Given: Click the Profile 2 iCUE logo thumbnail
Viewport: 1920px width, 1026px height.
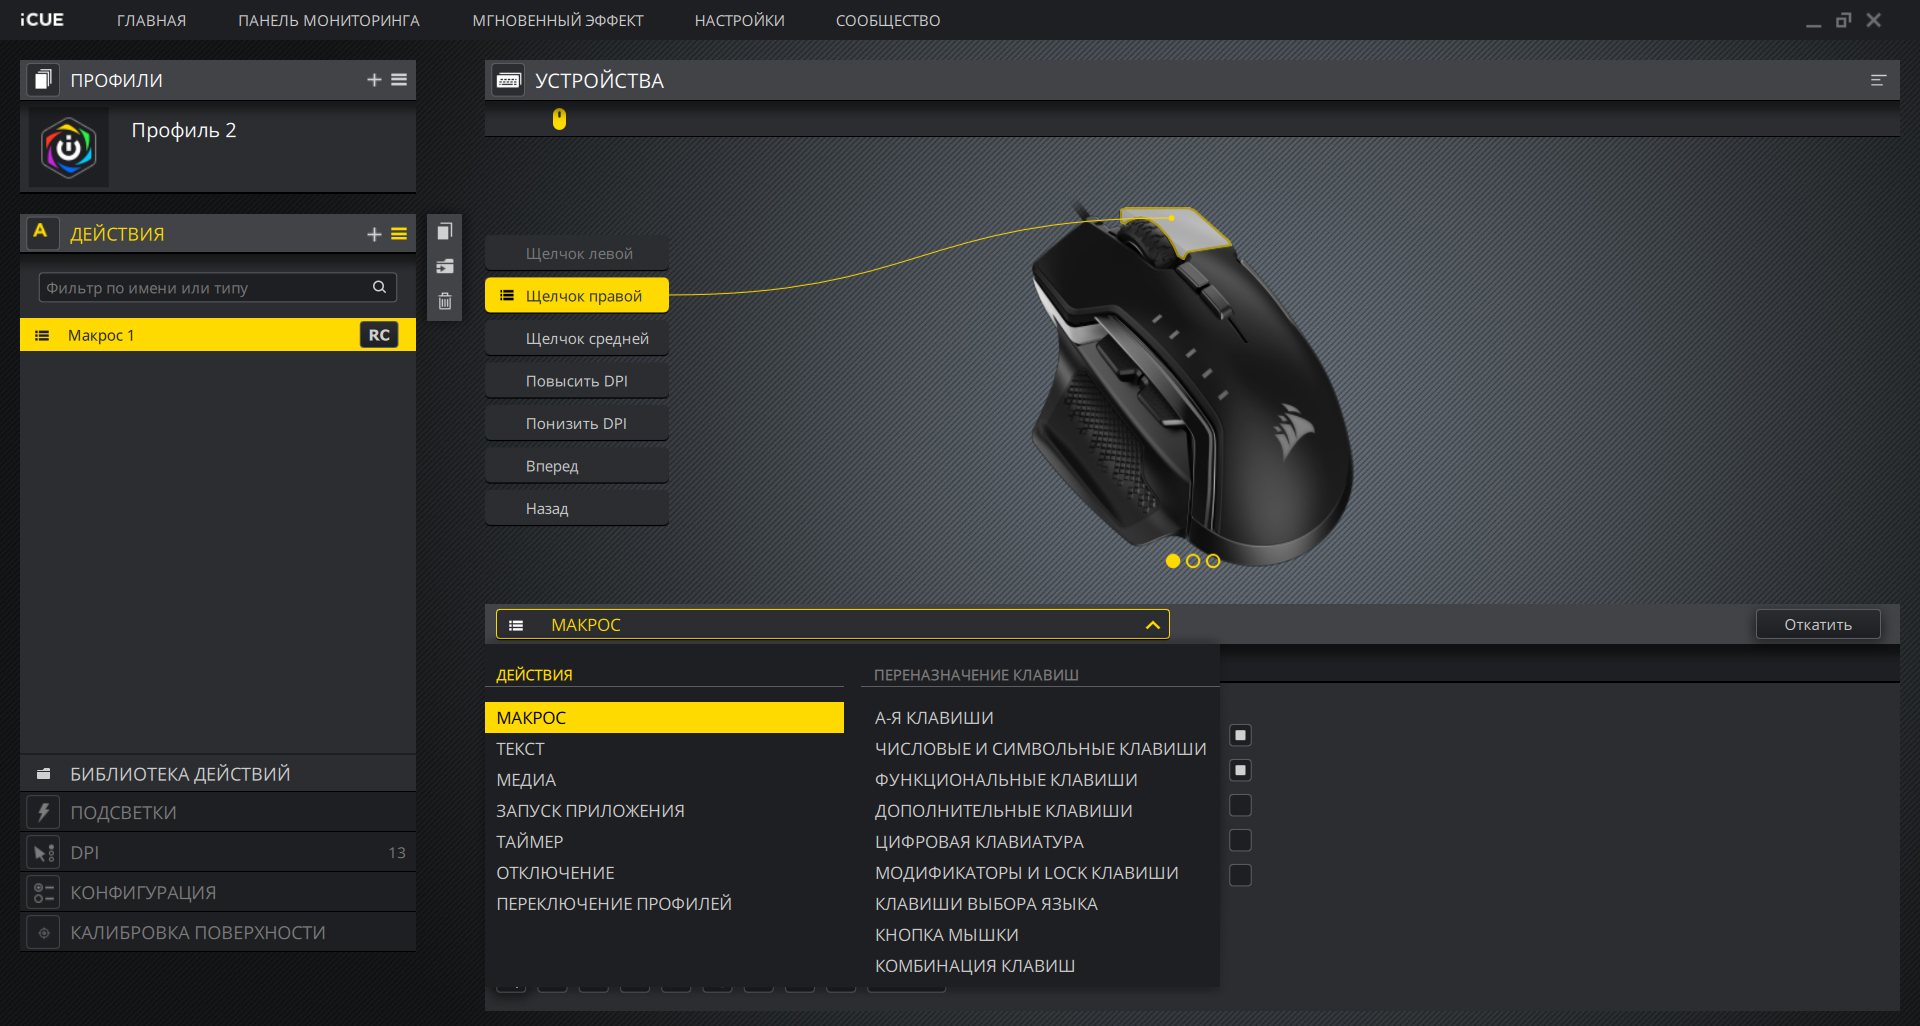Looking at the screenshot, I should [x=69, y=148].
